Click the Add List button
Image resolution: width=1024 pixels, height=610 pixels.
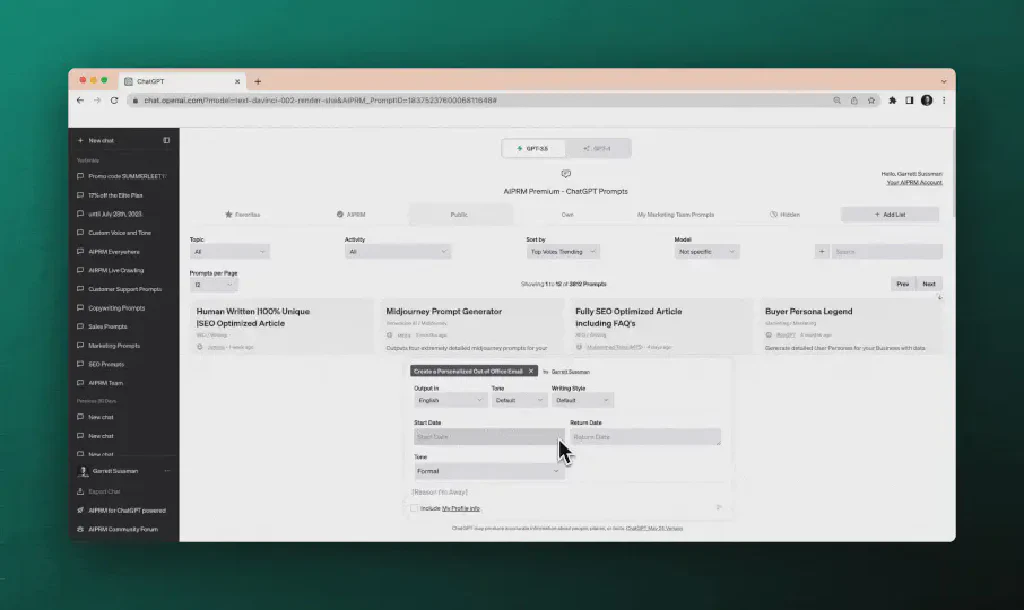coord(889,214)
